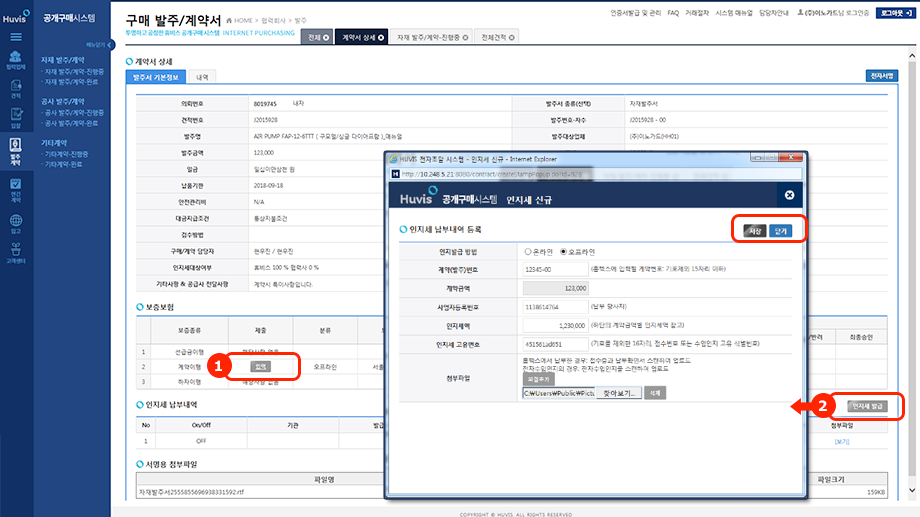The image size is (920, 517).
Task: Click the 자재 발주/계약 side menu heading
Action: (x=63, y=60)
